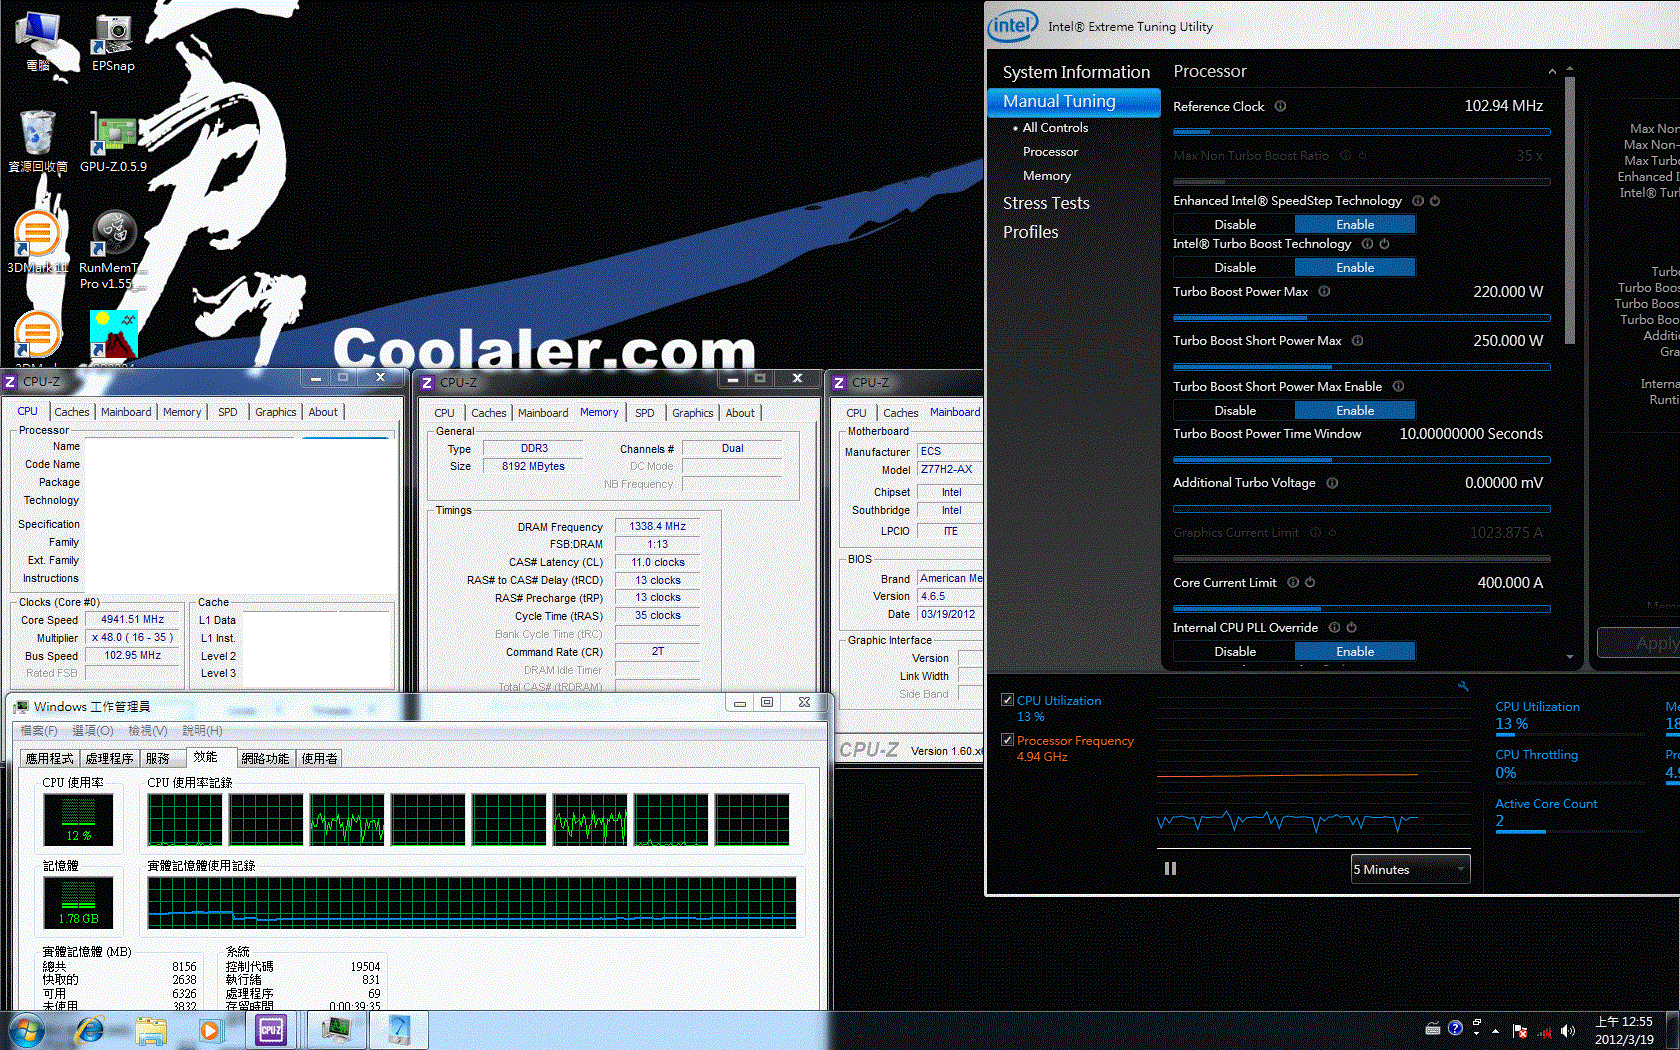Show hidden system tray icons arrow
This screenshot has height=1050, width=1680.
pos(1496,1031)
